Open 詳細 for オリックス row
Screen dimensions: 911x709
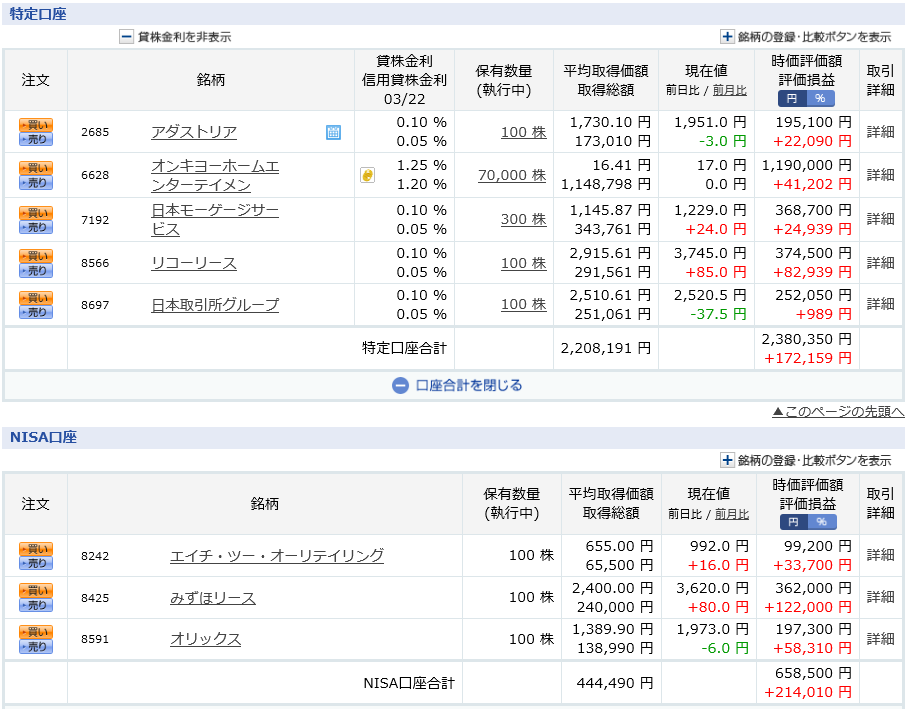pyautogui.click(x=880, y=639)
